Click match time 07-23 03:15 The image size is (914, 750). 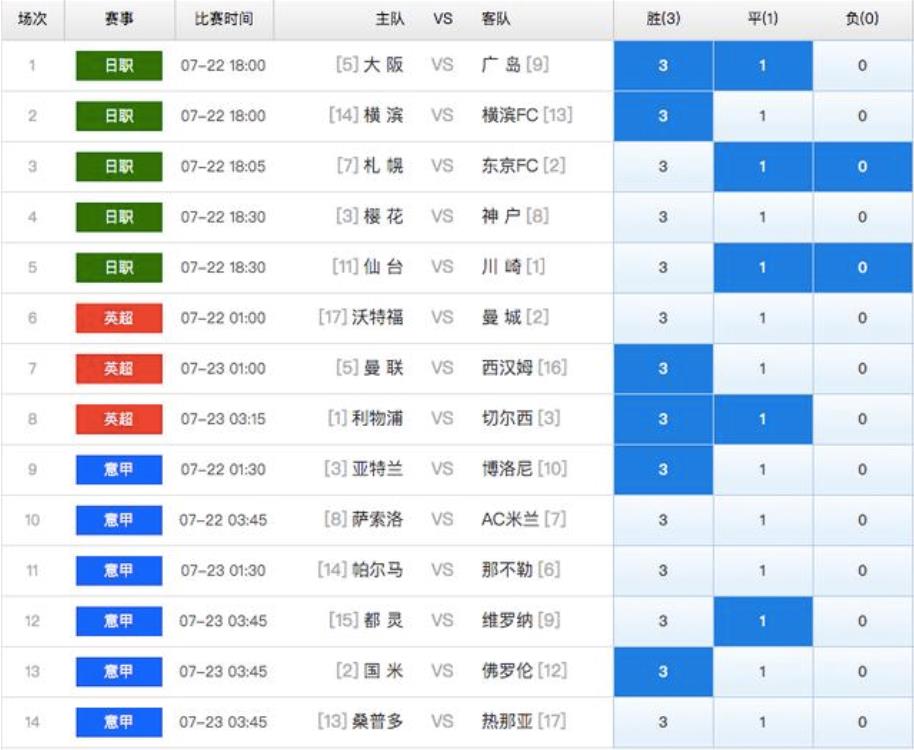223,419
